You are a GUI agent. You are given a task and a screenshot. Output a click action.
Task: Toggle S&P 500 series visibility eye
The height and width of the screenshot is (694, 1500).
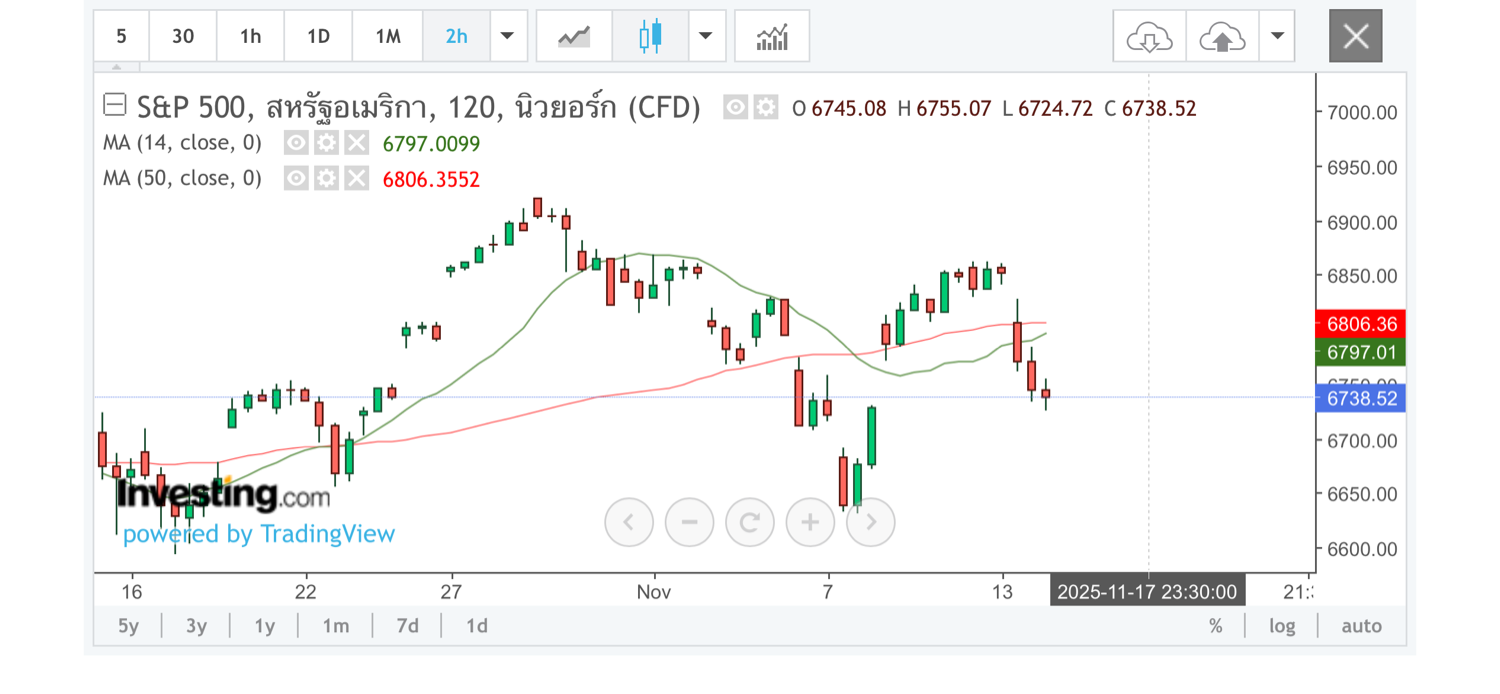click(737, 108)
